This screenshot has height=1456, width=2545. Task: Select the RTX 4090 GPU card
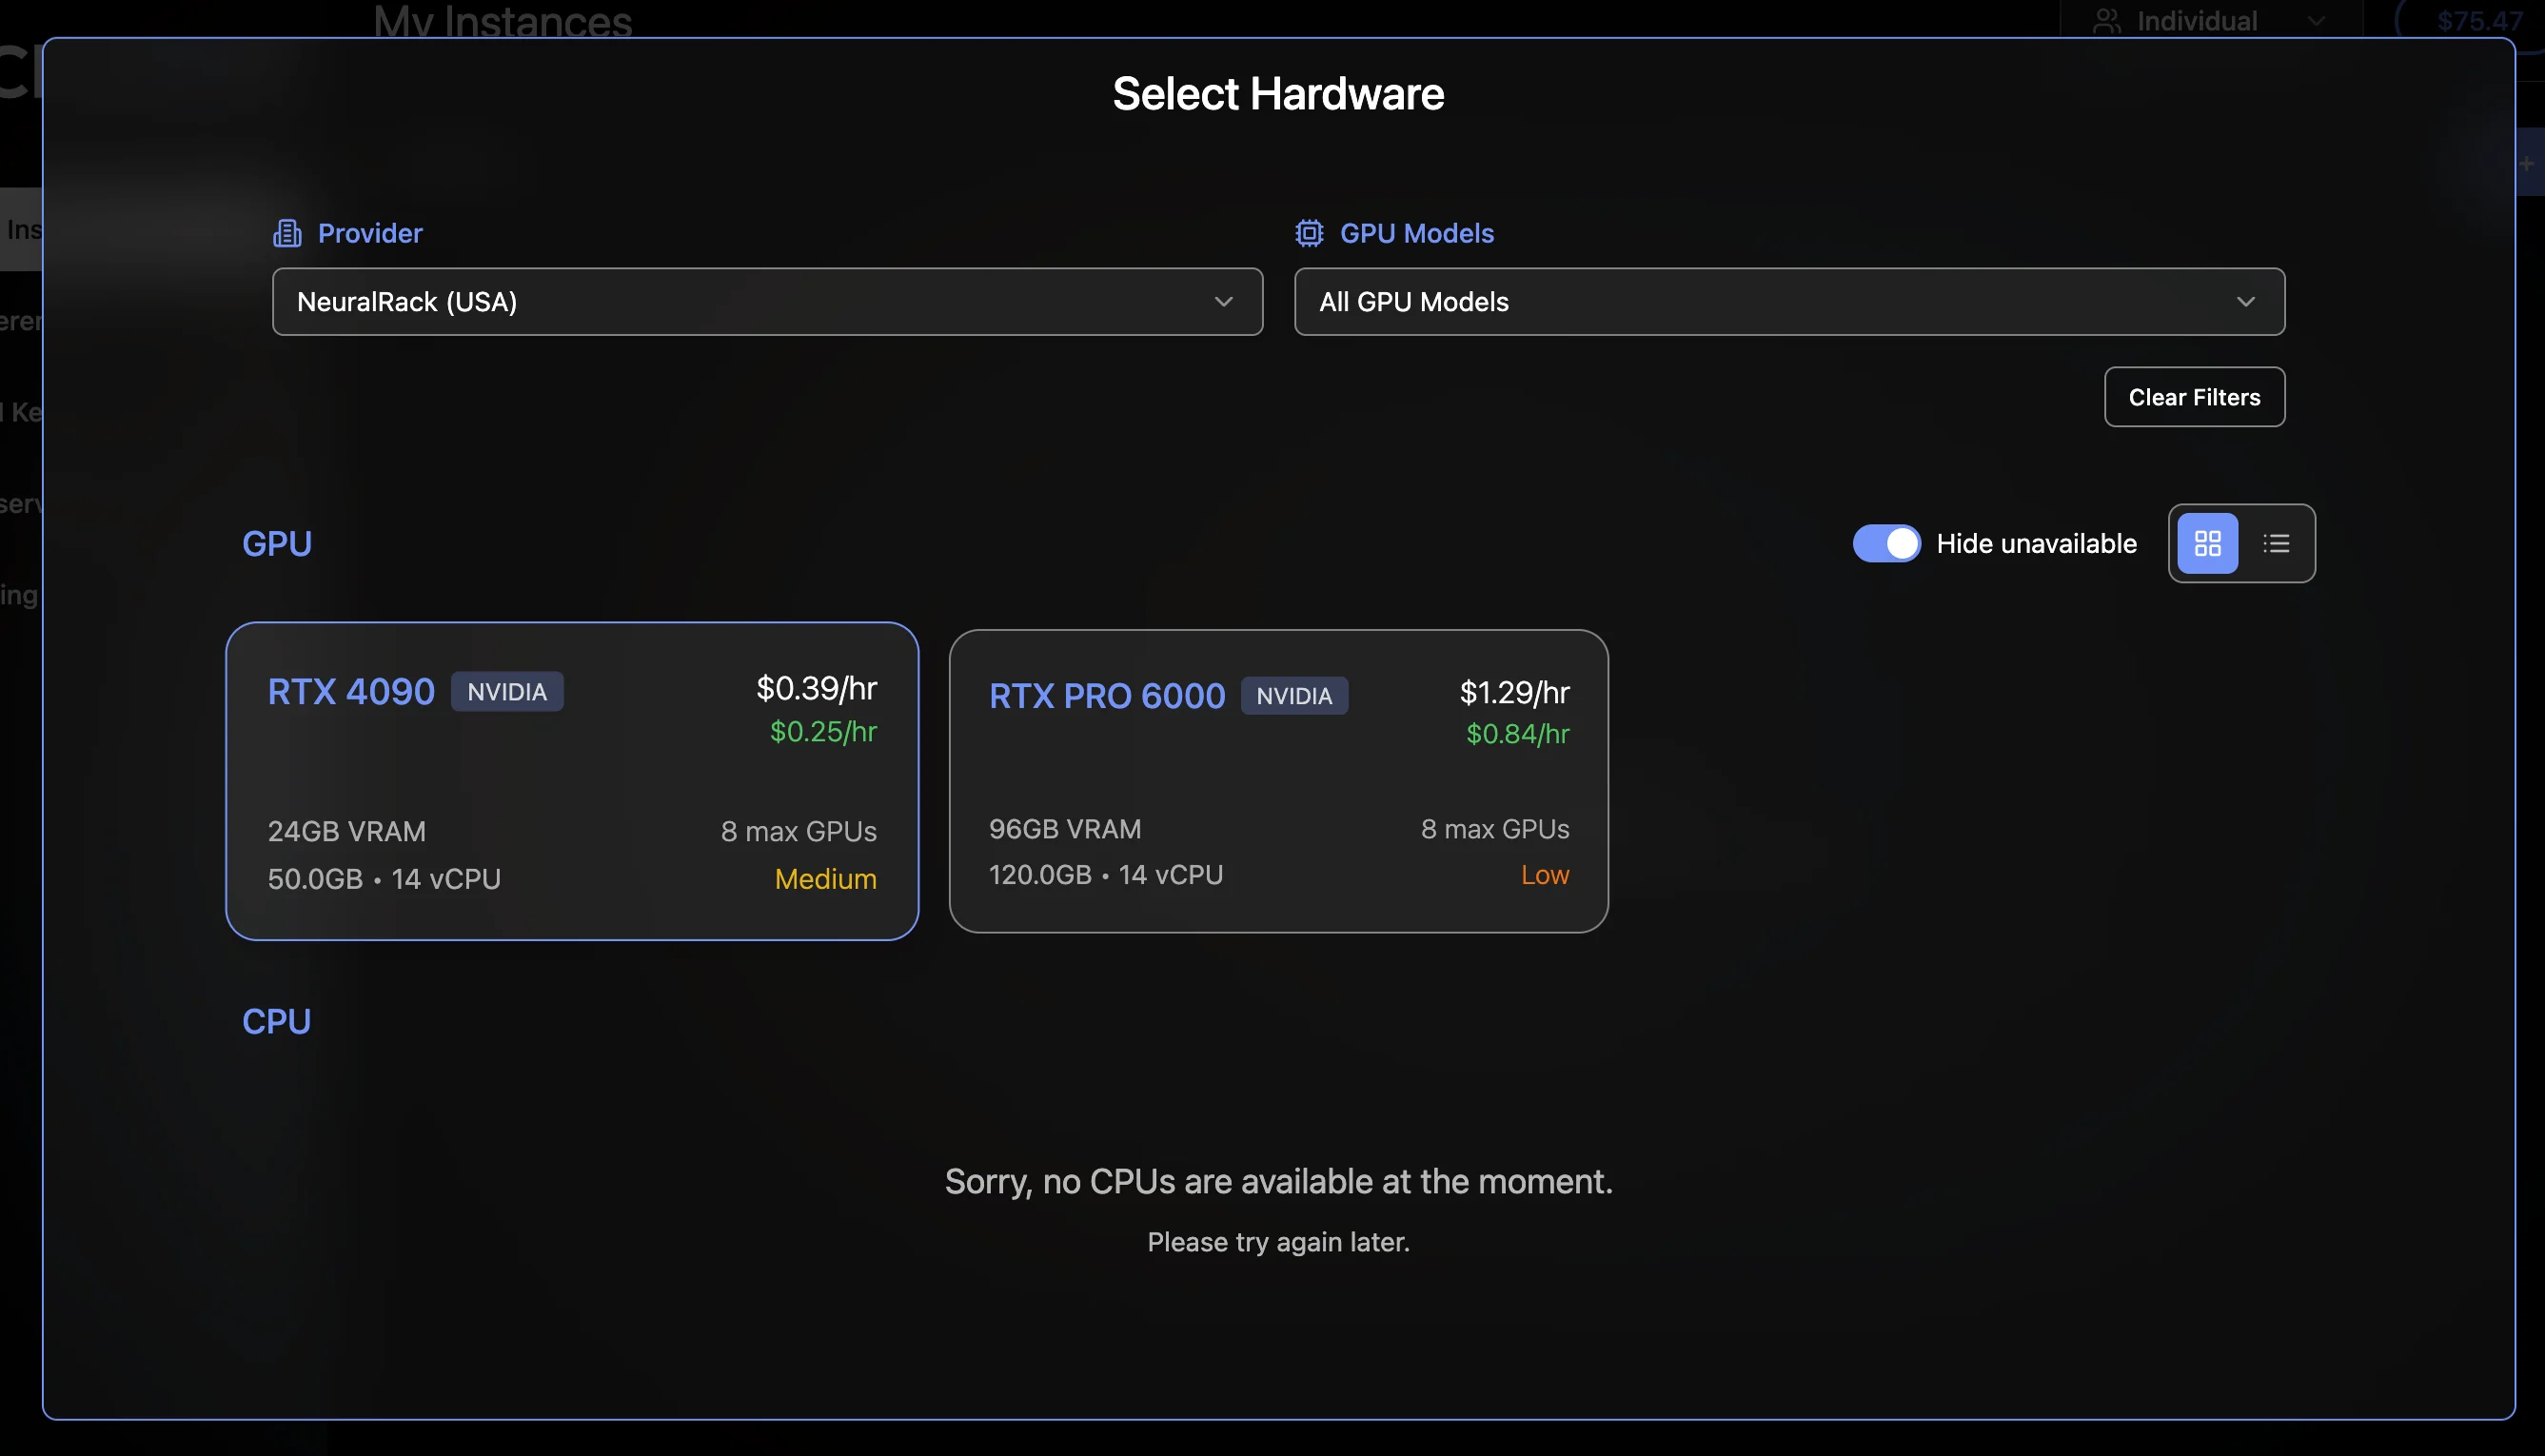tap(572, 781)
